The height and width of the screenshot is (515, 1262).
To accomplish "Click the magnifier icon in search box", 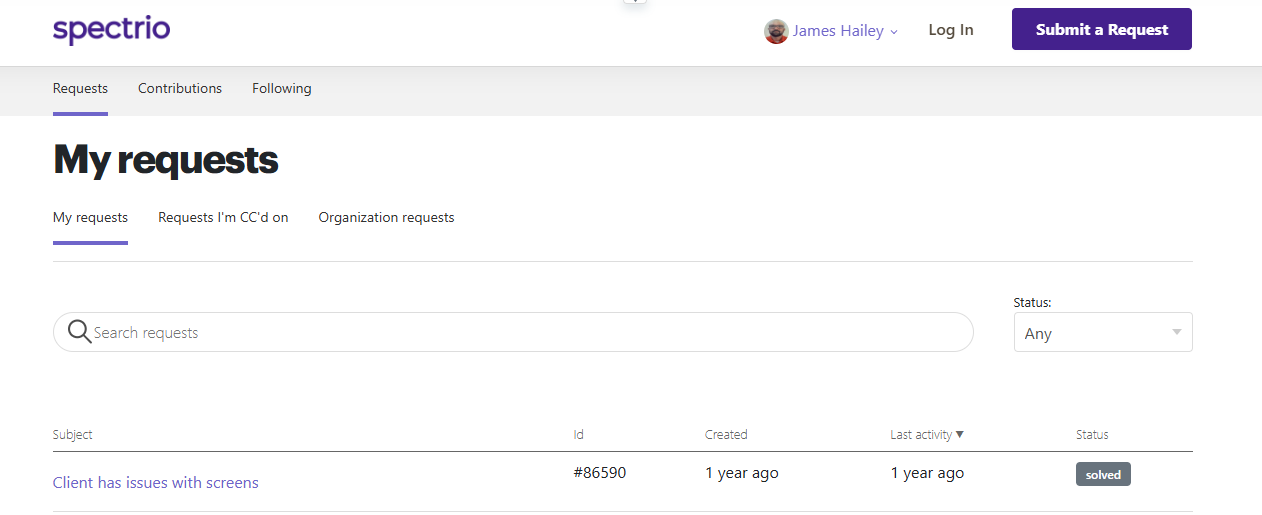I will [79, 332].
